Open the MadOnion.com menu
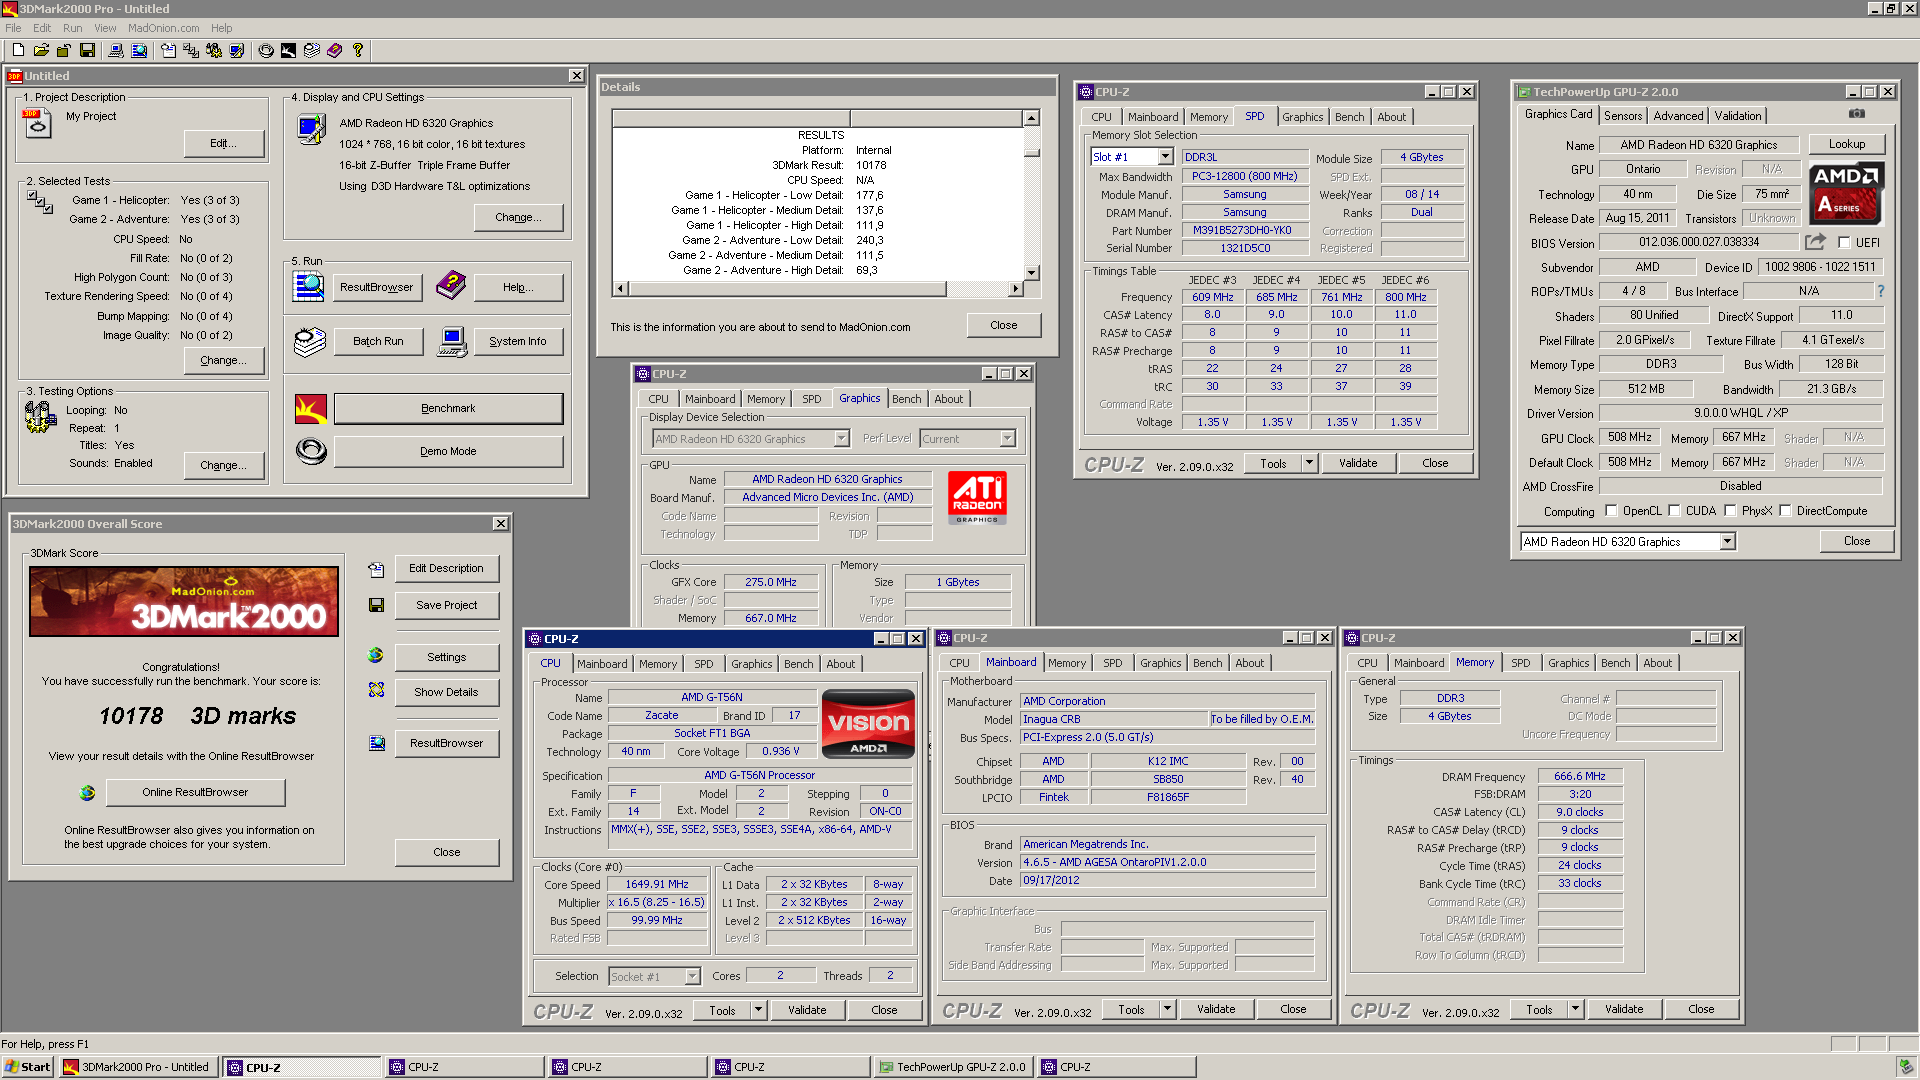 [163, 28]
